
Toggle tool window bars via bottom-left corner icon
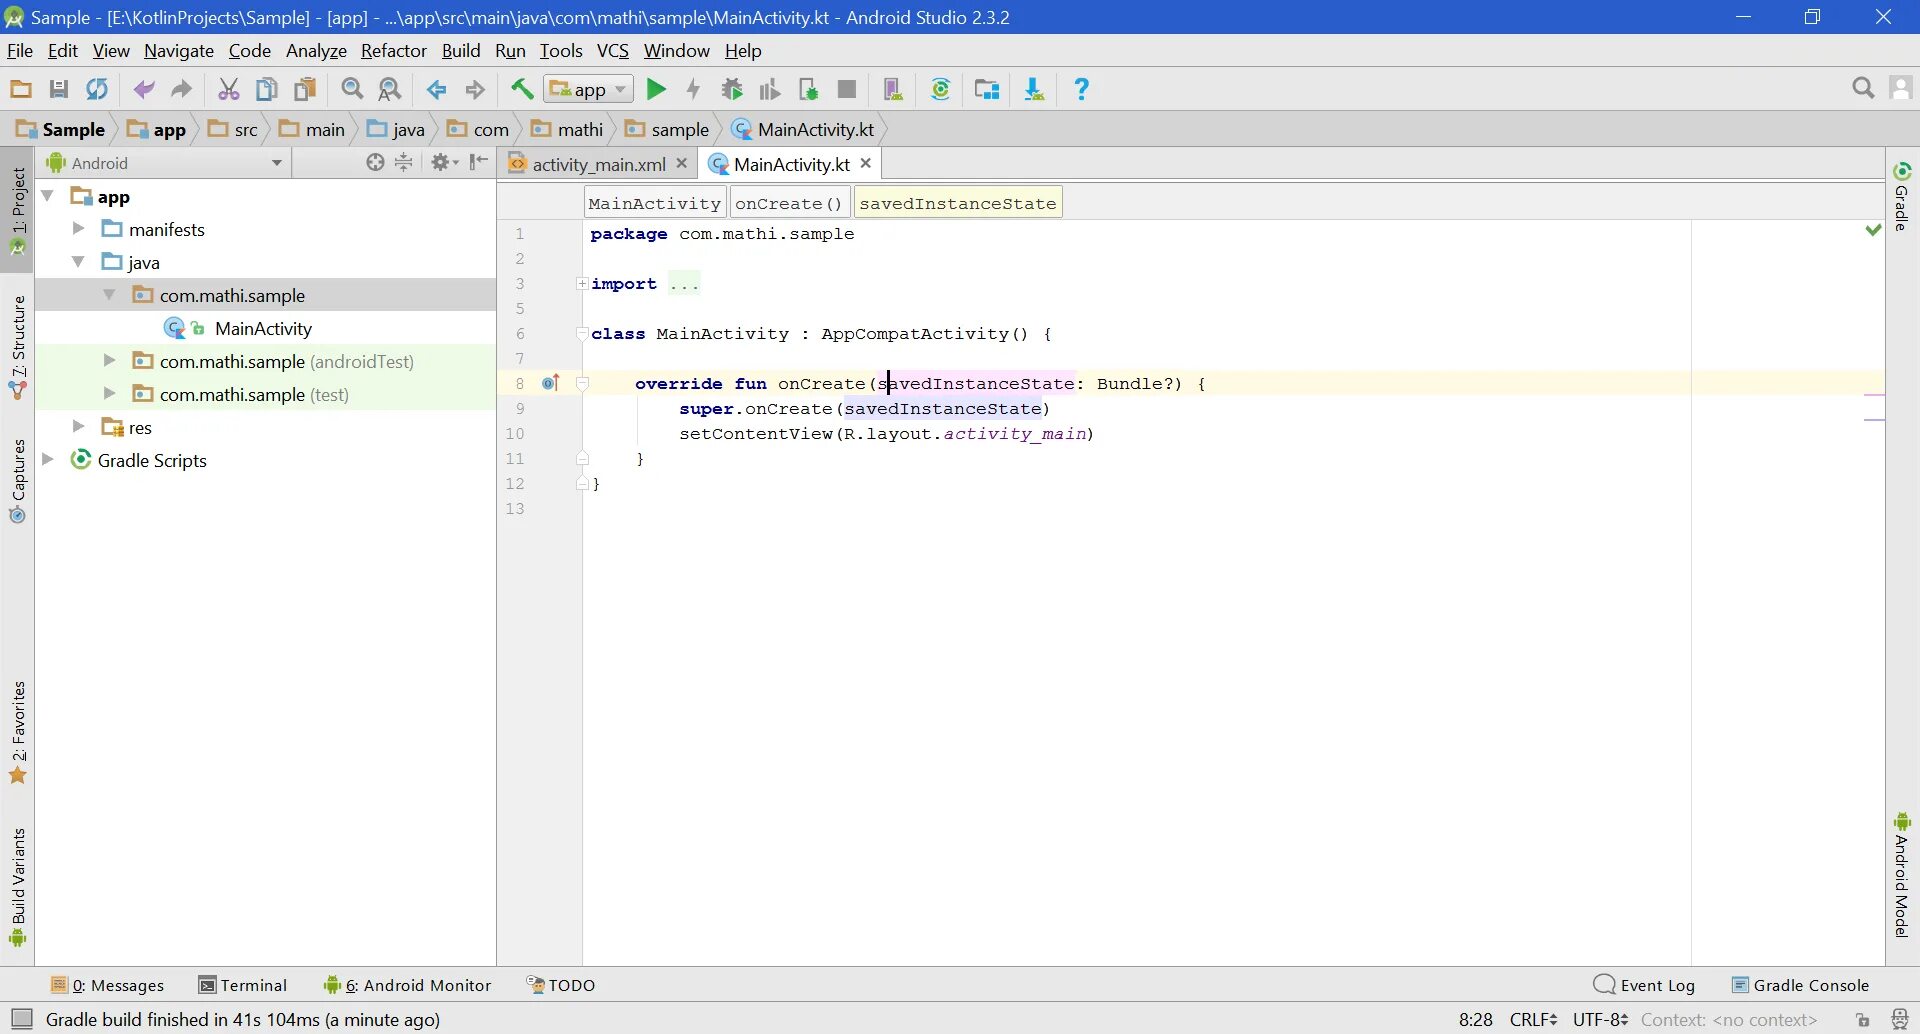click(x=21, y=1019)
